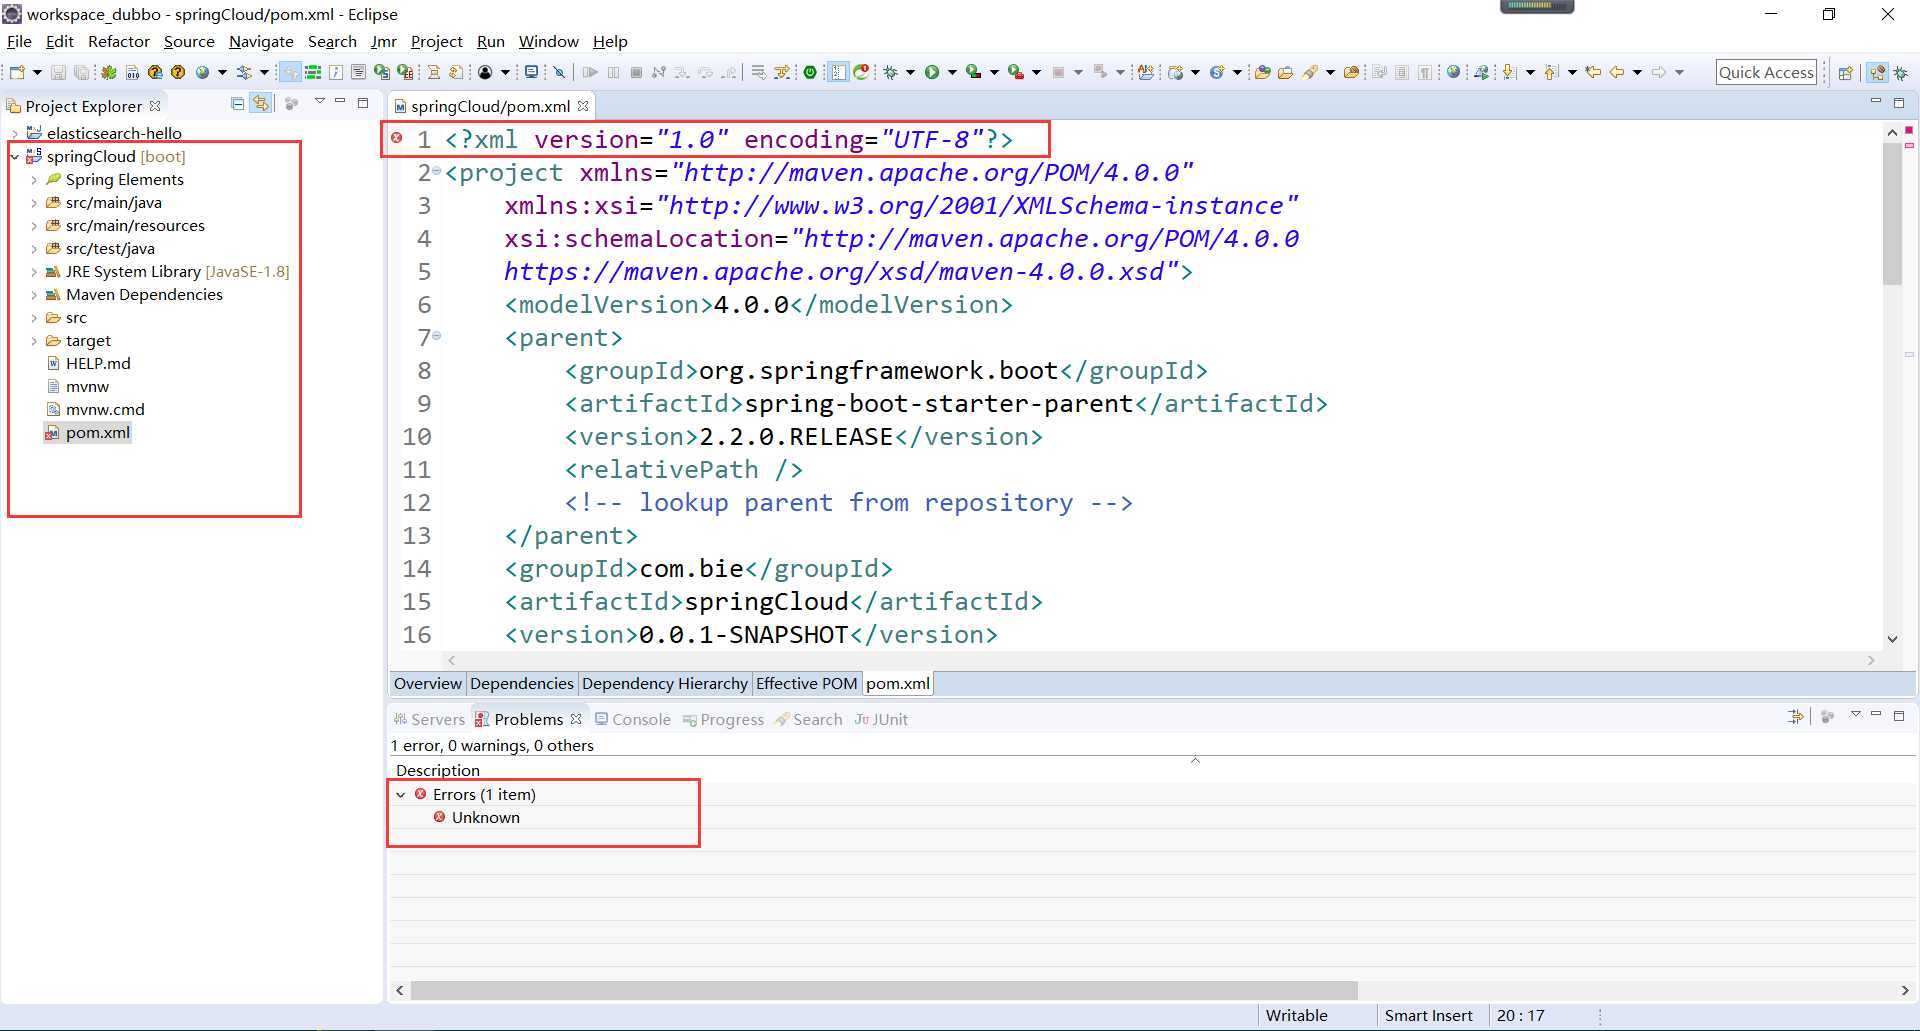Screen dimensions: 1920x1031
Task: Click the Skip All Breakpoints icon
Action: pyautogui.click(x=559, y=72)
